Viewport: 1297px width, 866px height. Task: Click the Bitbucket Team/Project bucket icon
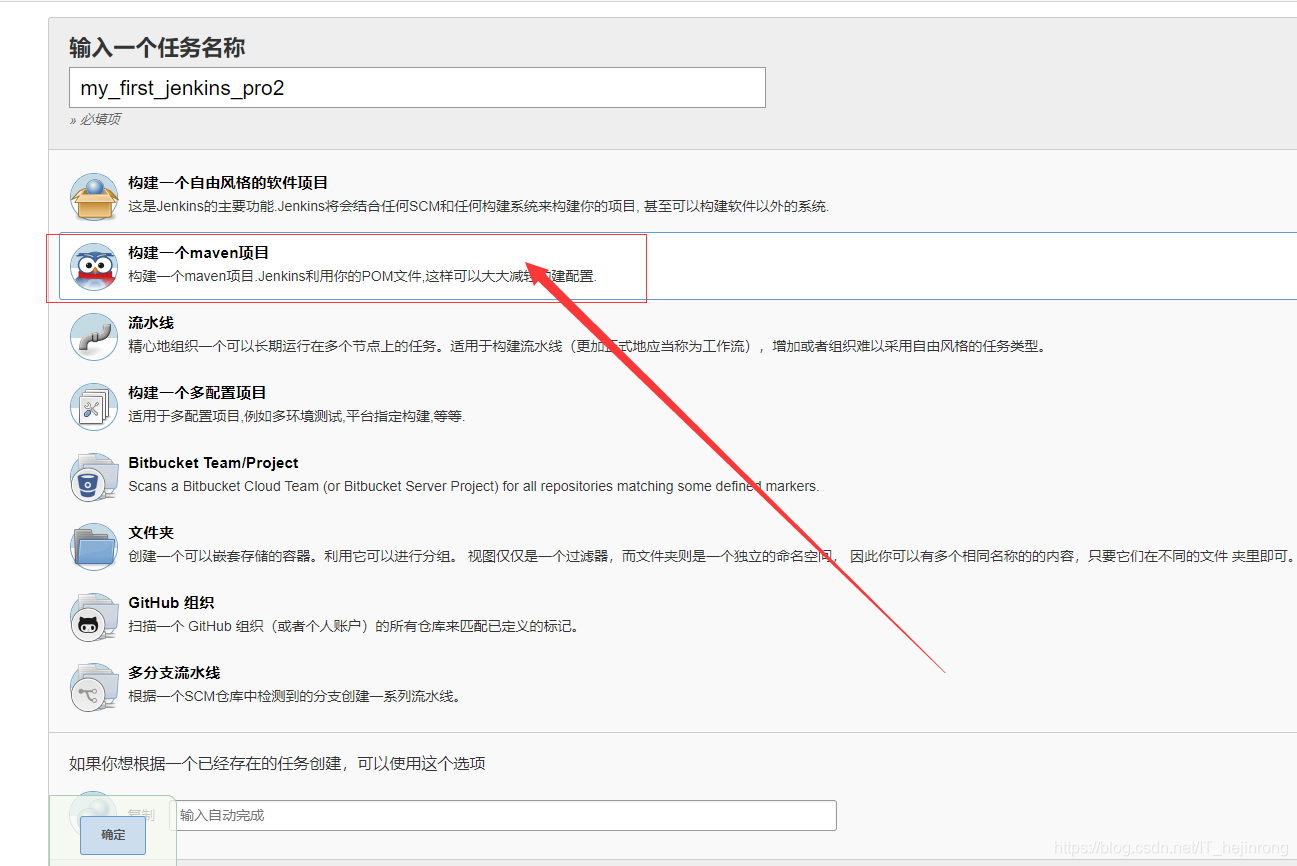tap(94, 477)
